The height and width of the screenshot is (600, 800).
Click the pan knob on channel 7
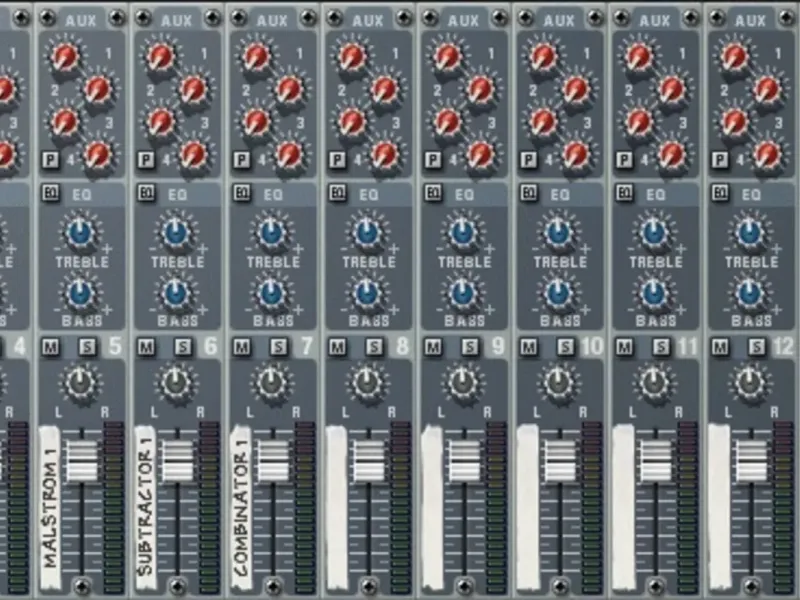click(x=272, y=383)
